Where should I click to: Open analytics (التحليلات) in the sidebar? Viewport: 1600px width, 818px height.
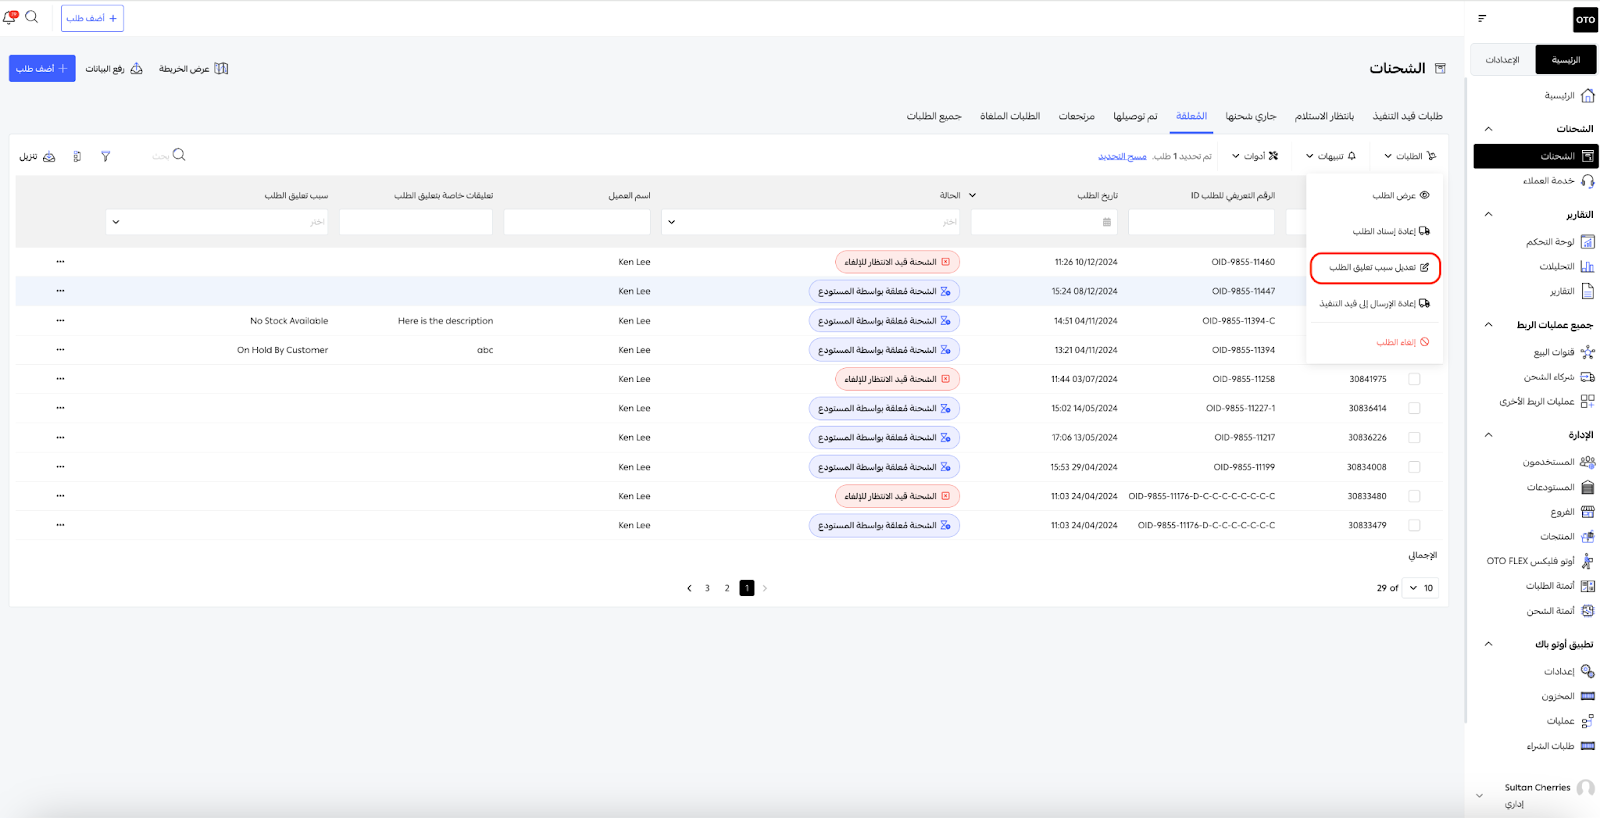point(1566,267)
